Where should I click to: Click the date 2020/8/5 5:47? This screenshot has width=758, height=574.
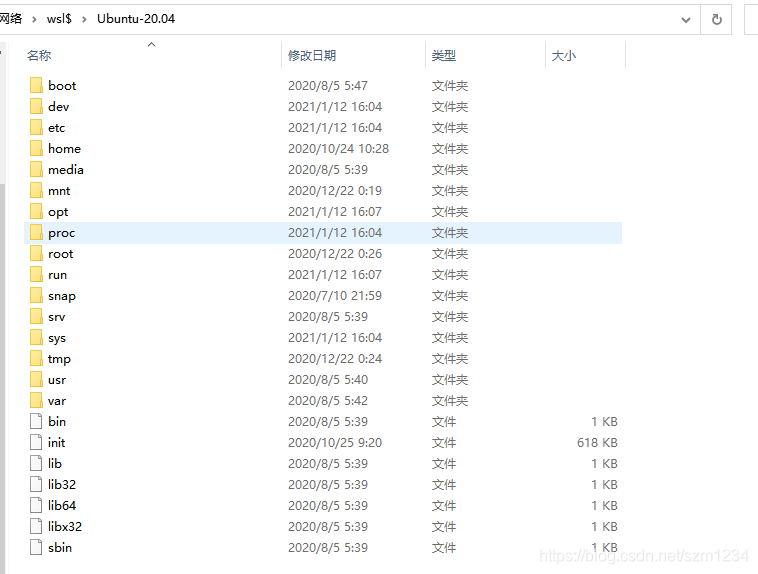(x=328, y=86)
